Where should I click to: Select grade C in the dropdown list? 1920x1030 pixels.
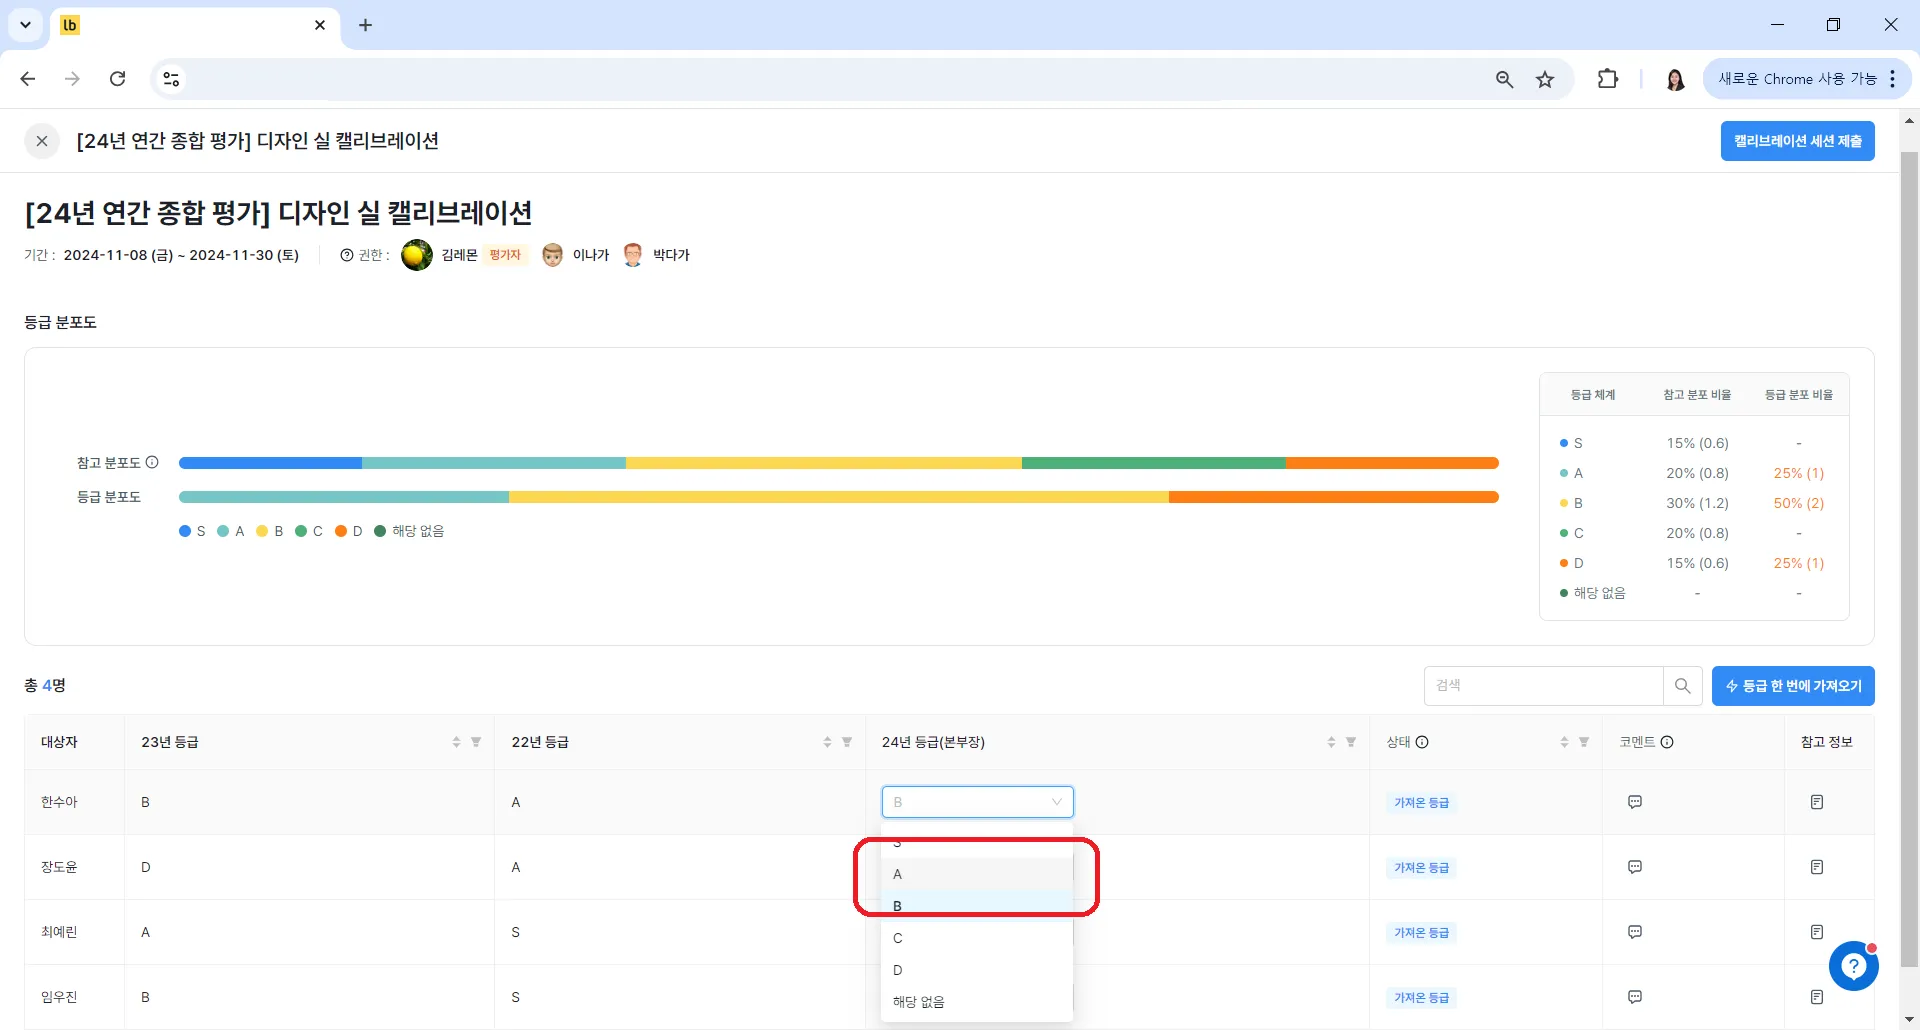point(977,938)
